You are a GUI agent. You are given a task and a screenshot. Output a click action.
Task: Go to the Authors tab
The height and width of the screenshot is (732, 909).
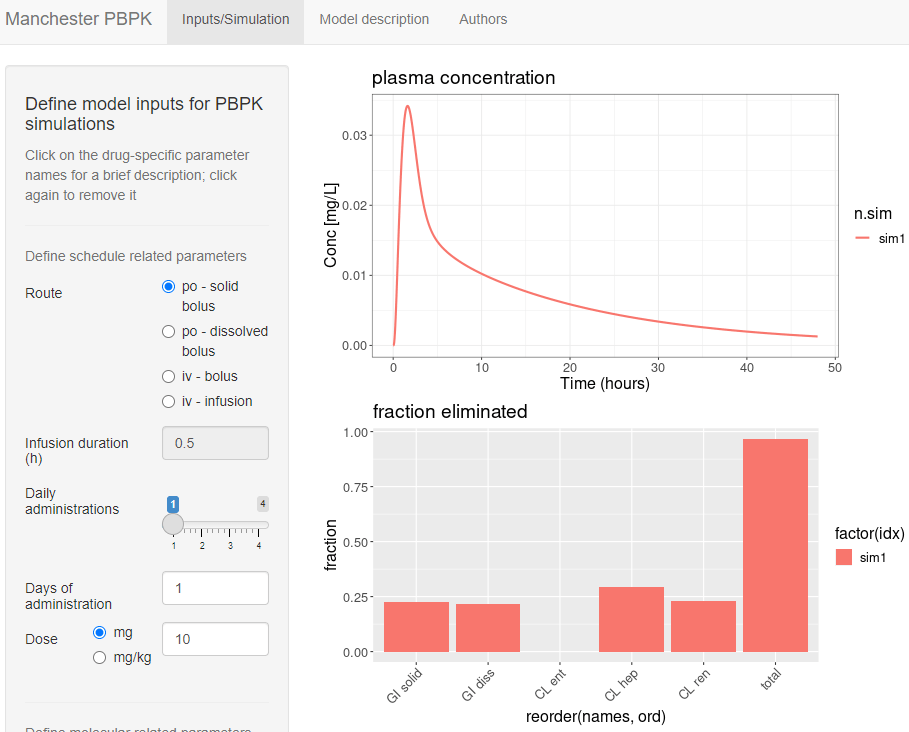coord(483,19)
